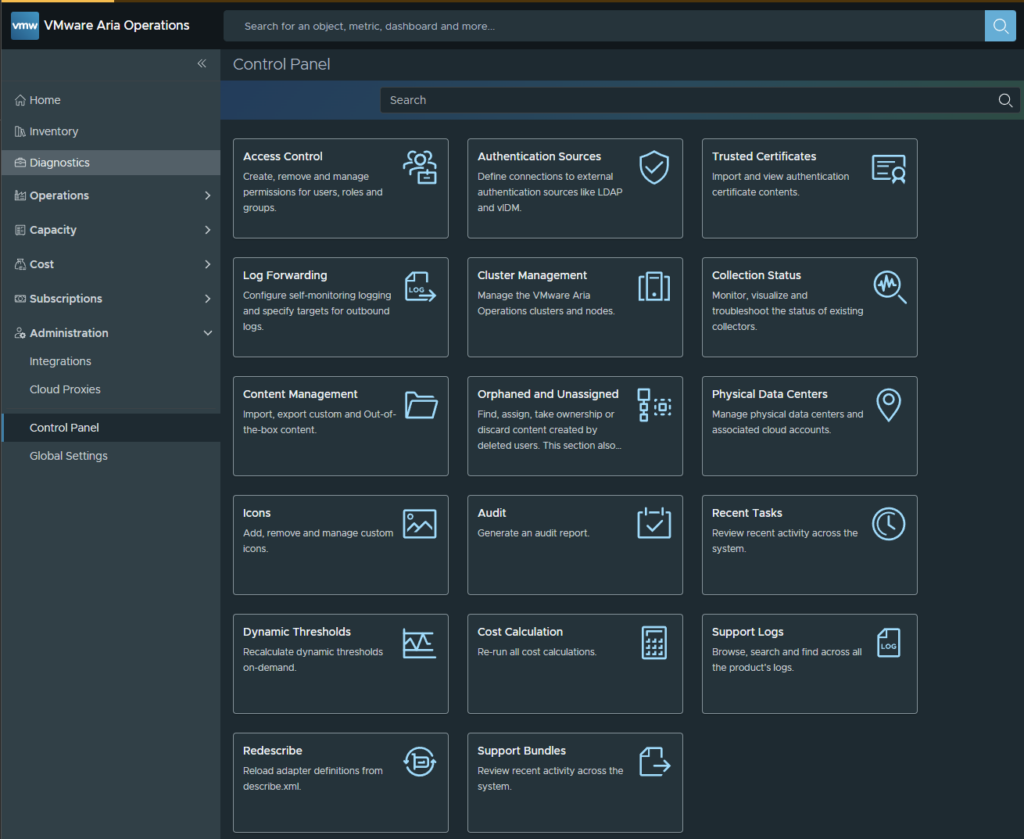Open the Physical Data Centers card title
The height and width of the screenshot is (839, 1024).
click(769, 394)
